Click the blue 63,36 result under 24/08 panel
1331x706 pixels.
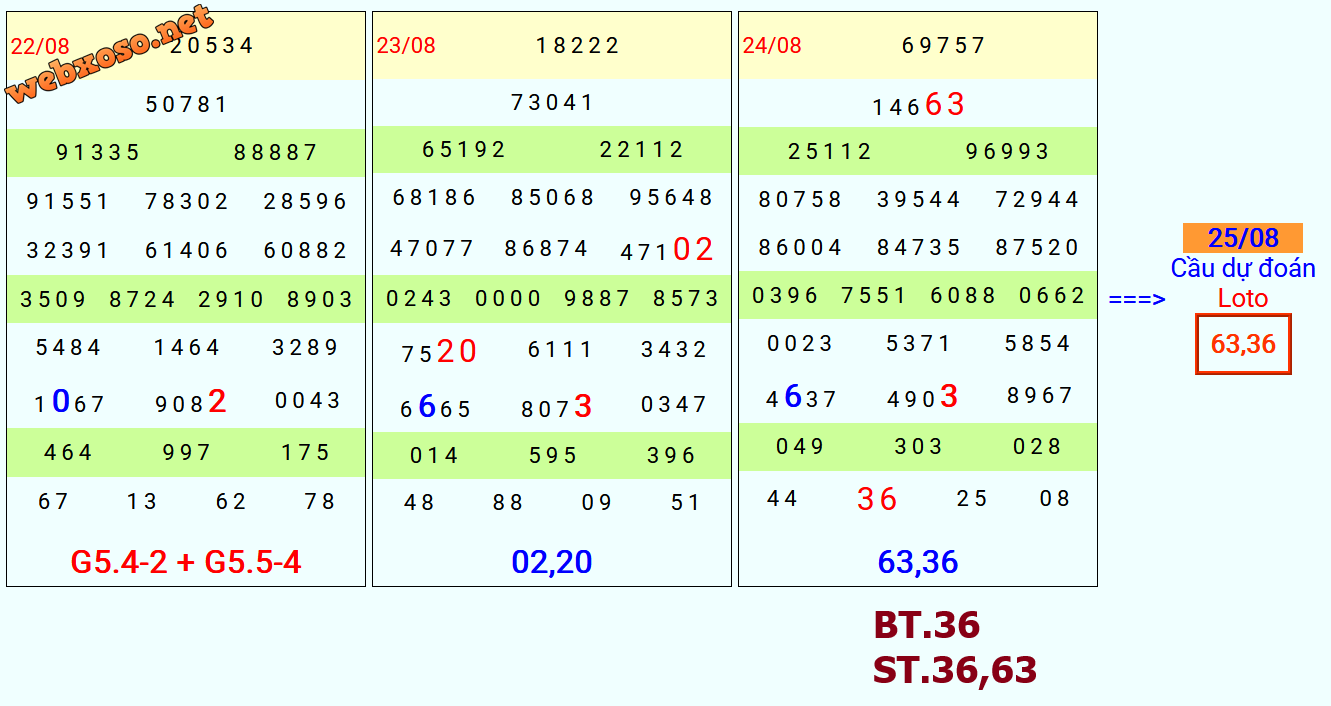click(918, 562)
